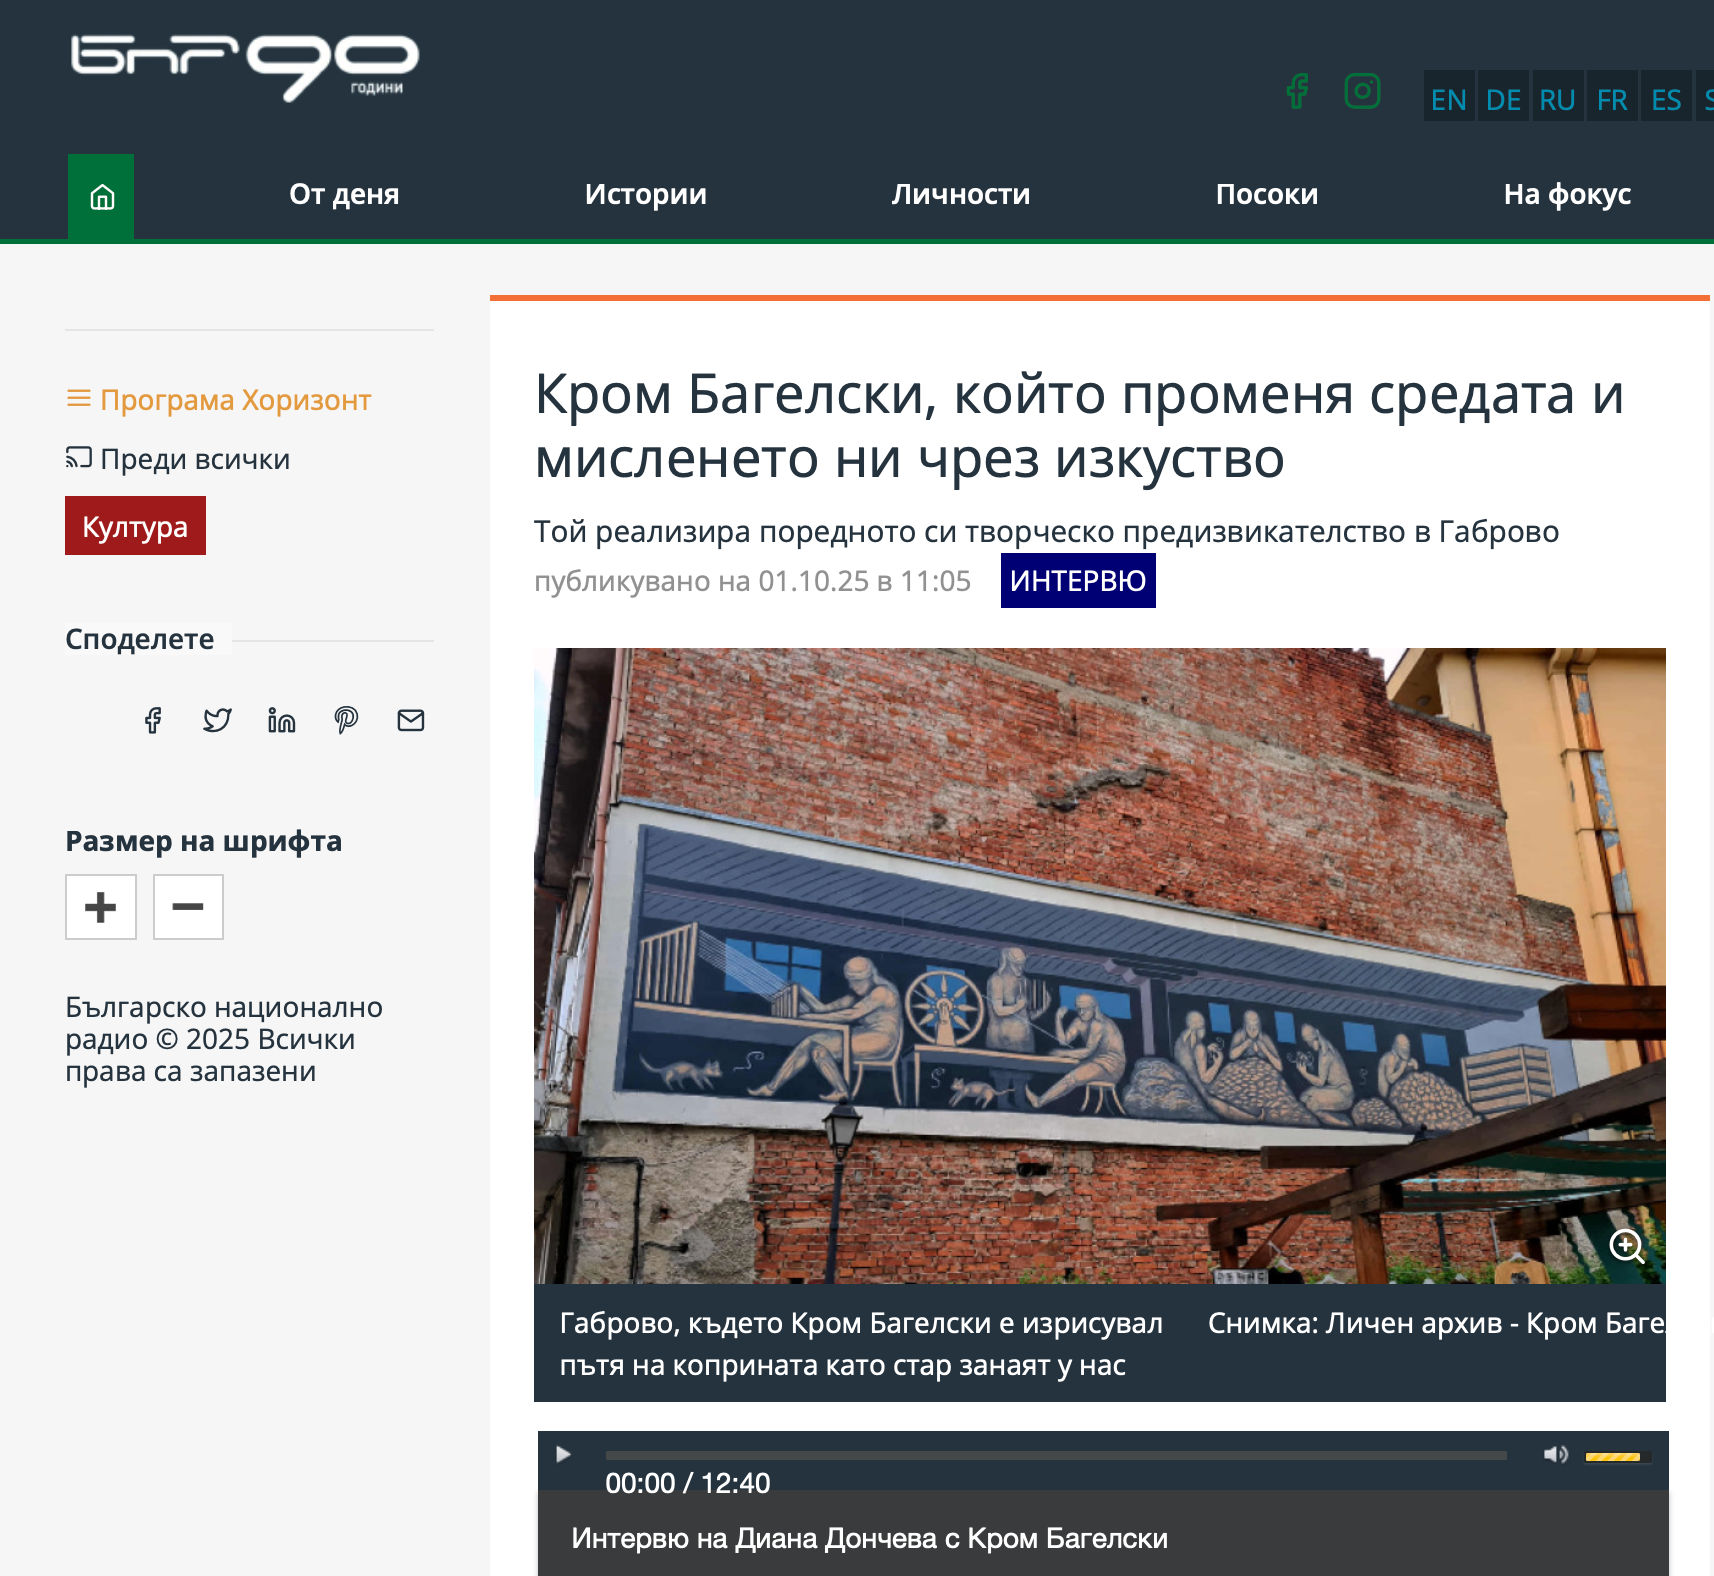Open the От деня menu

(344, 194)
